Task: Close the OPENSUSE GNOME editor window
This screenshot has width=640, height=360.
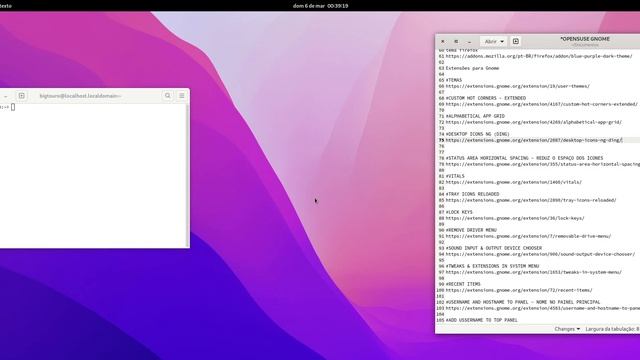Action: 443,41
